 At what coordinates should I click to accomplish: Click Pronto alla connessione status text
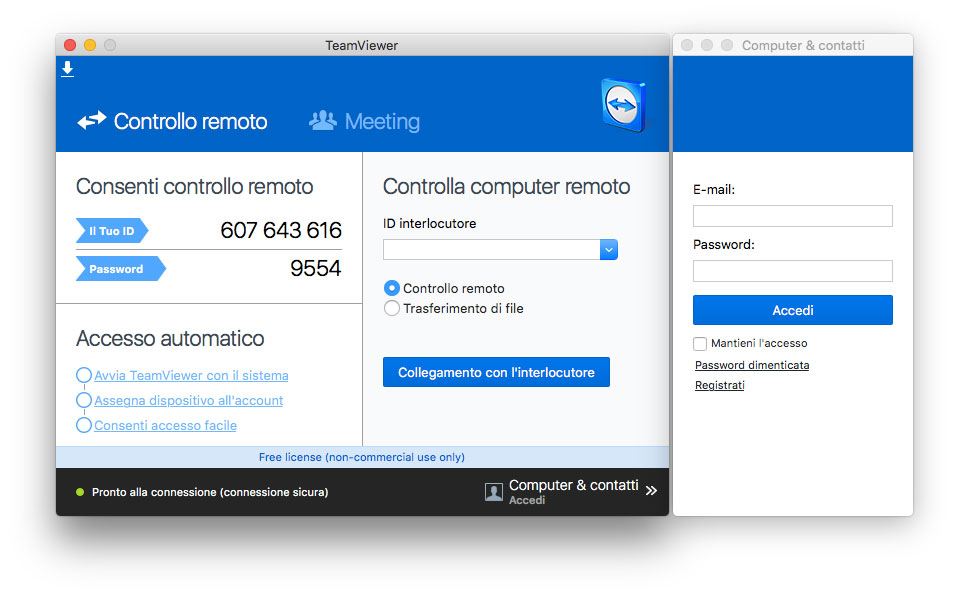210,492
